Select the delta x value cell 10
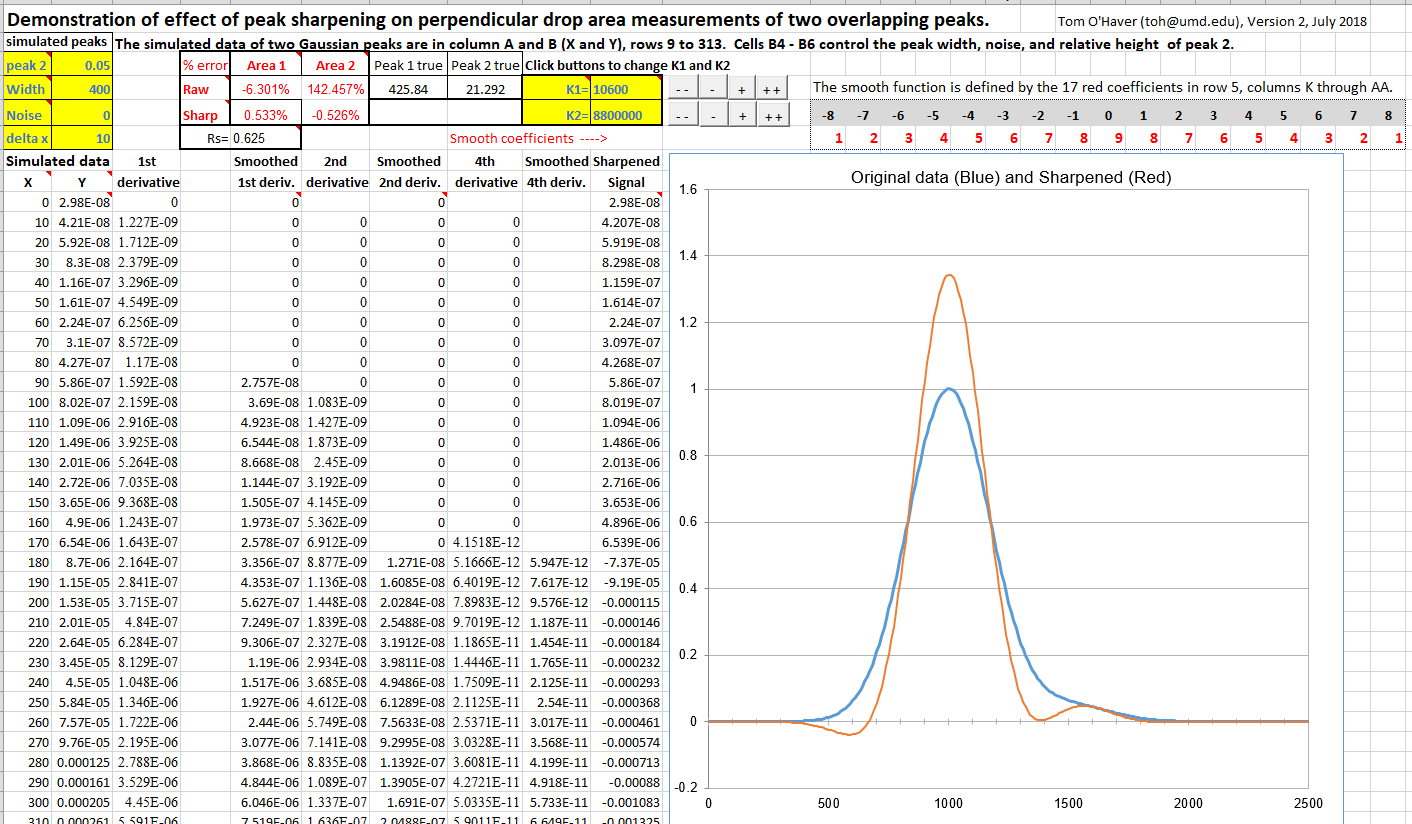 (x=84, y=139)
